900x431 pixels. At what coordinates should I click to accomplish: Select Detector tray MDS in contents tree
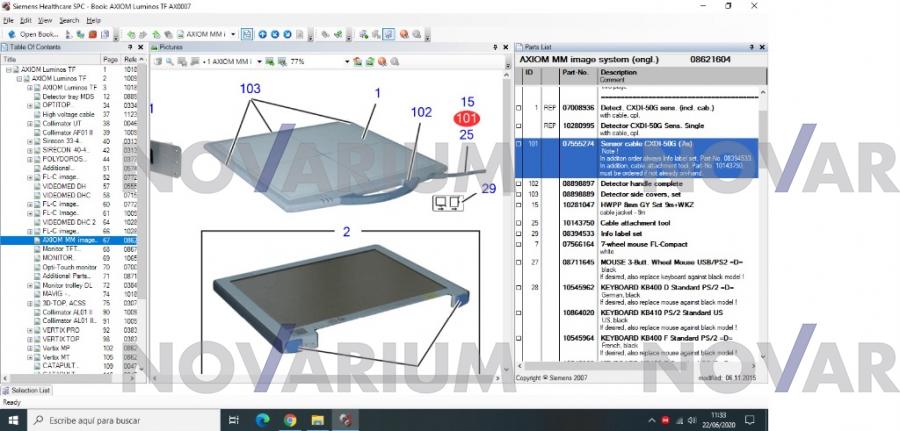pyautogui.click(x=68, y=96)
